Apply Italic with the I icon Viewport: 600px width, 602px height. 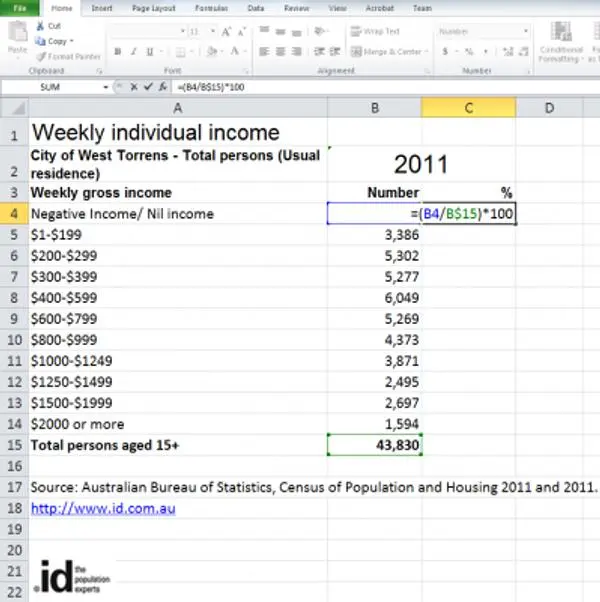(x=134, y=52)
